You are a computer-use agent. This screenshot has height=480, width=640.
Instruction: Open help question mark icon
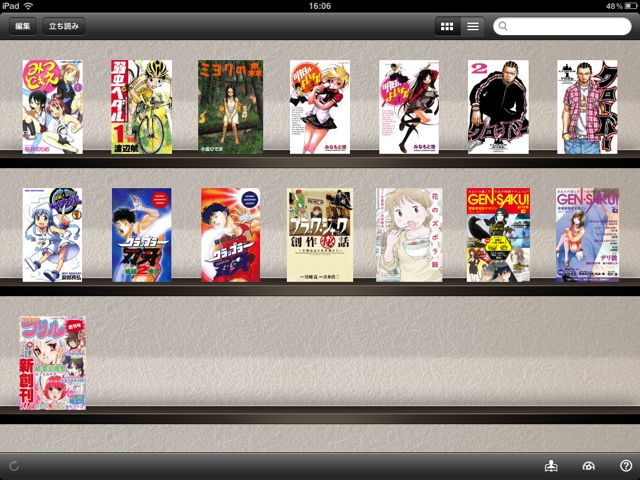coord(626,466)
